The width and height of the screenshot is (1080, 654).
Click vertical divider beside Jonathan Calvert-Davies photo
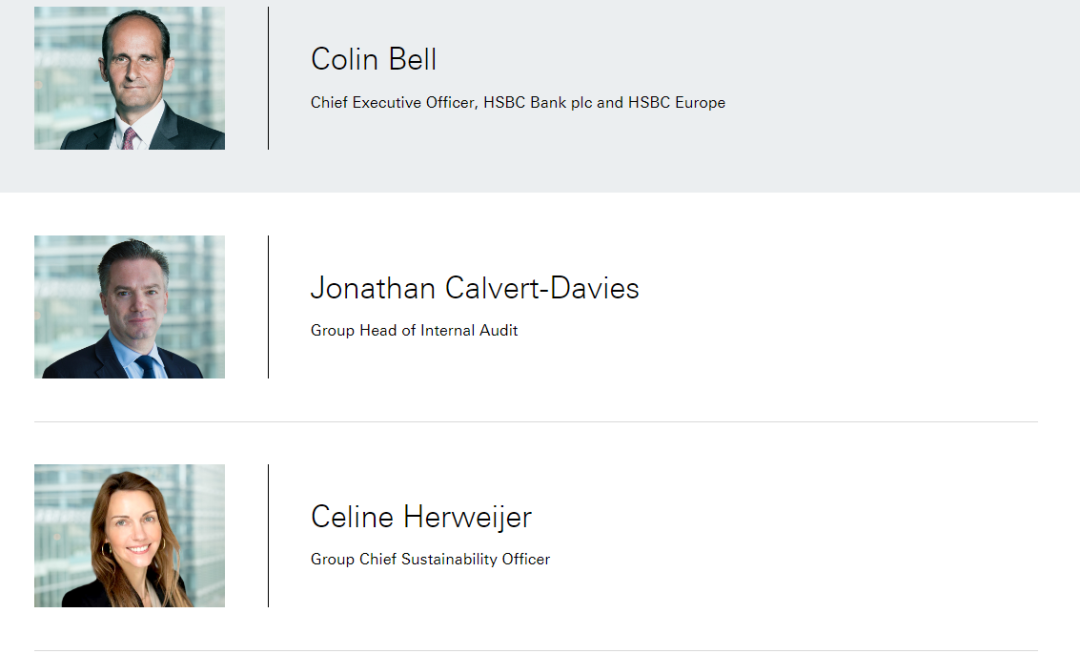point(269,307)
